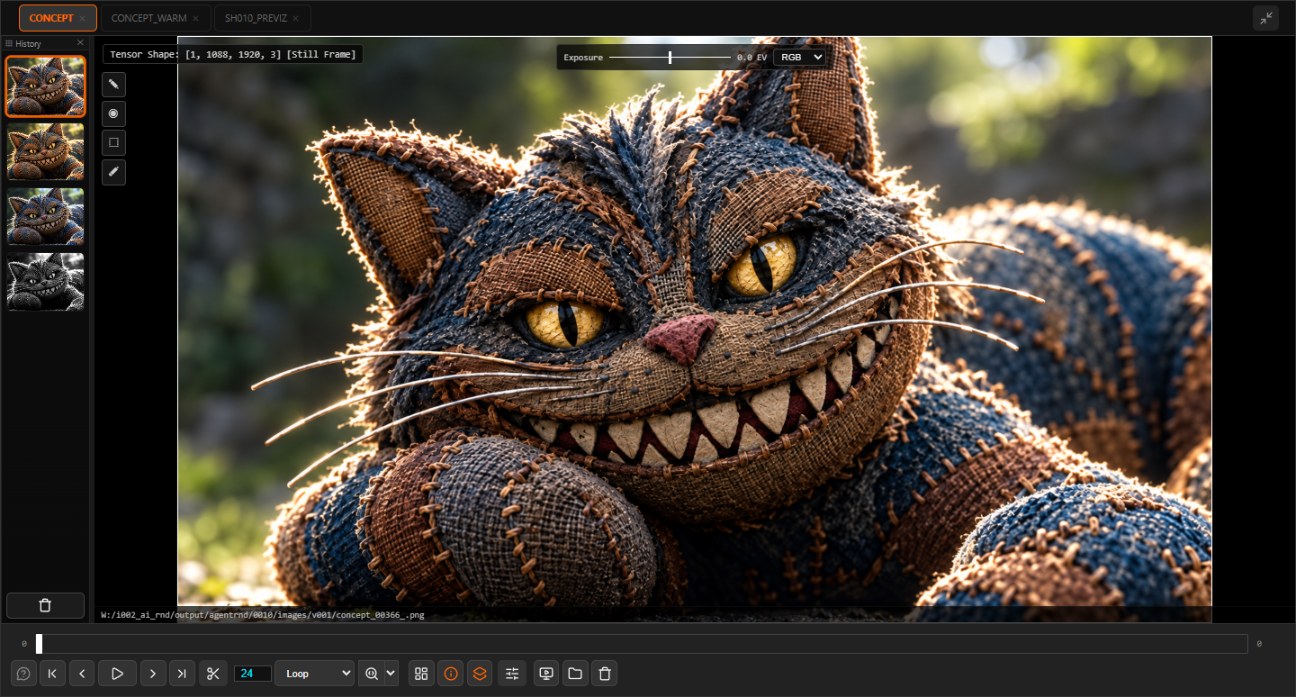Click the Tensor Shape info label
1296x697 pixels.
click(233, 54)
